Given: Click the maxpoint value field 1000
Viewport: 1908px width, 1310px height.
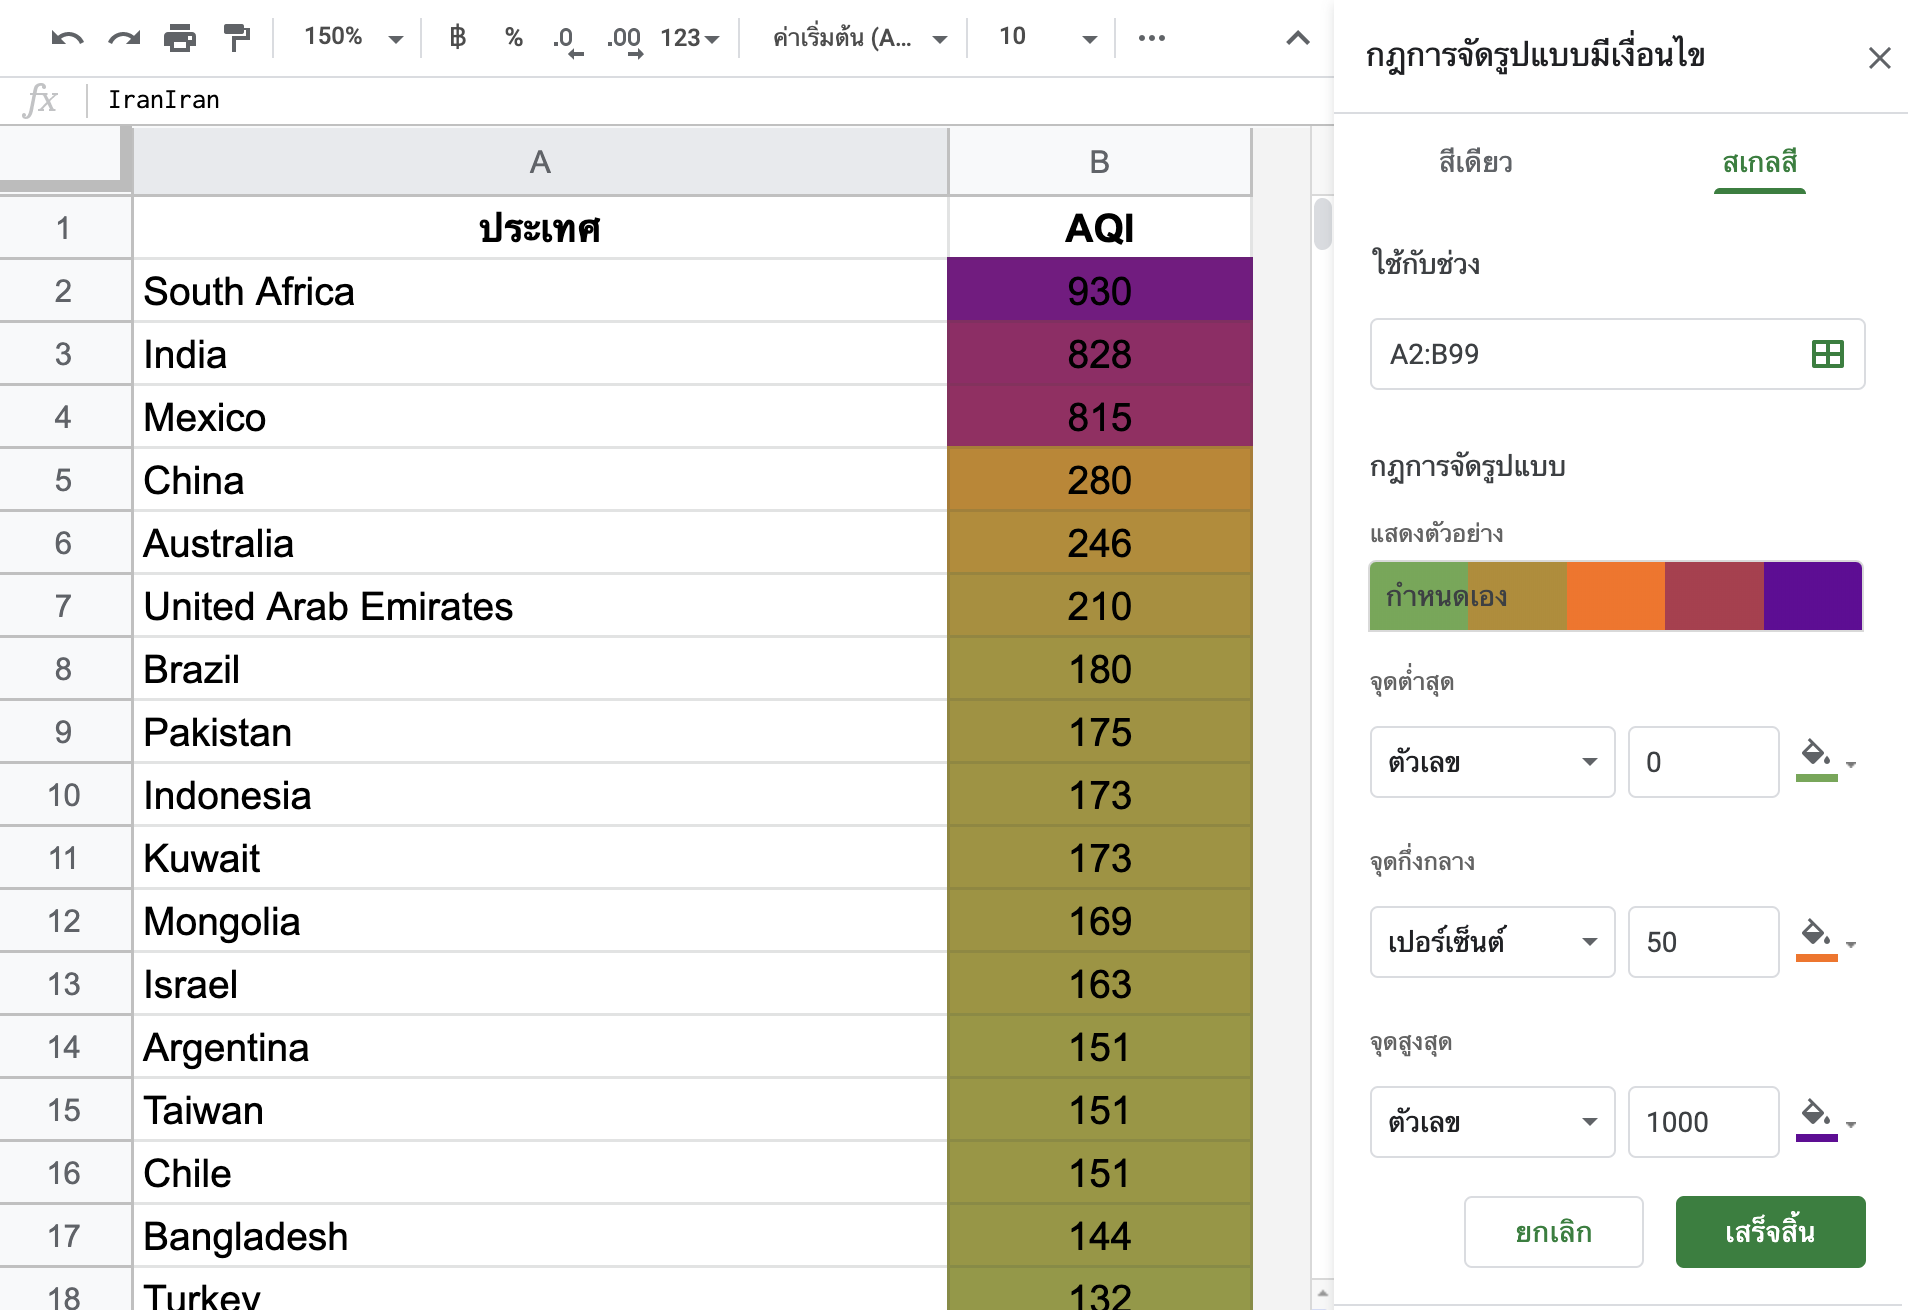Looking at the screenshot, I should click(x=1703, y=1122).
